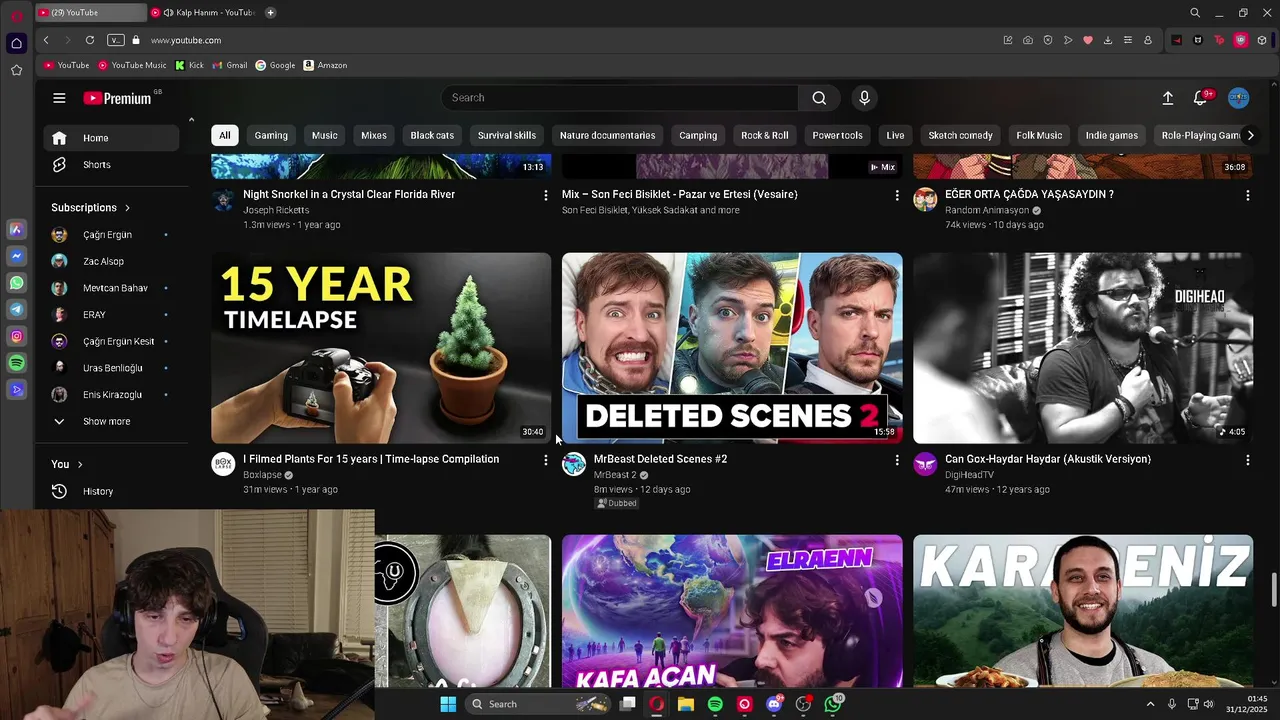
Task: Open the upload video icon
Action: pos(1167,98)
